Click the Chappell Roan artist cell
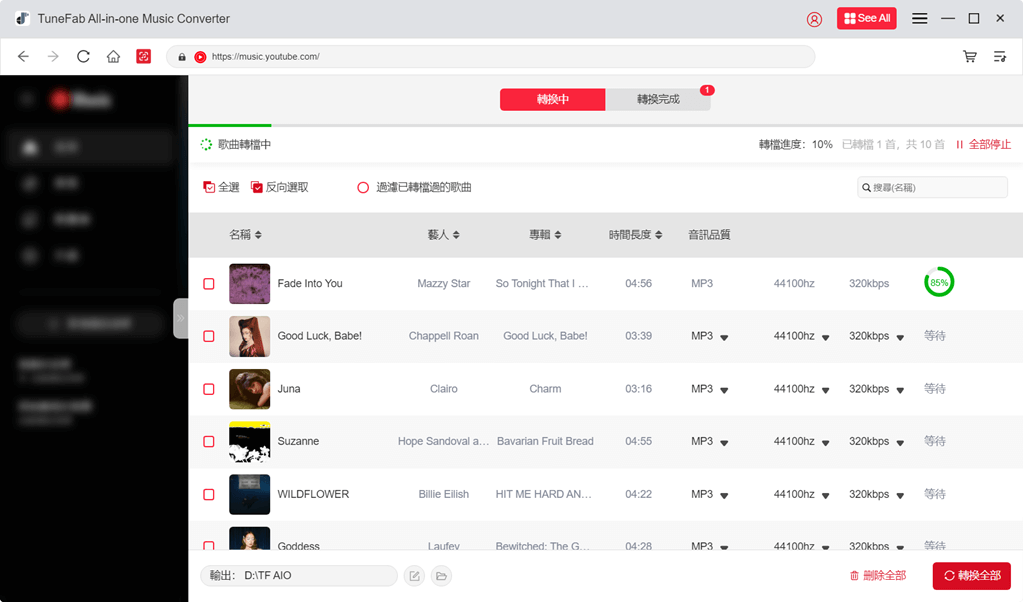Screen dimensions: 1024x602 pyautogui.click(x=443, y=336)
